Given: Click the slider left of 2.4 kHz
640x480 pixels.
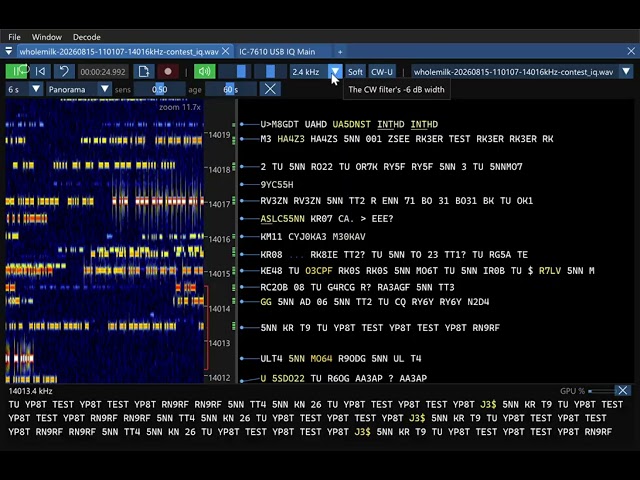Looking at the screenshot, I should pyautogui.click(x=270, y=71).
